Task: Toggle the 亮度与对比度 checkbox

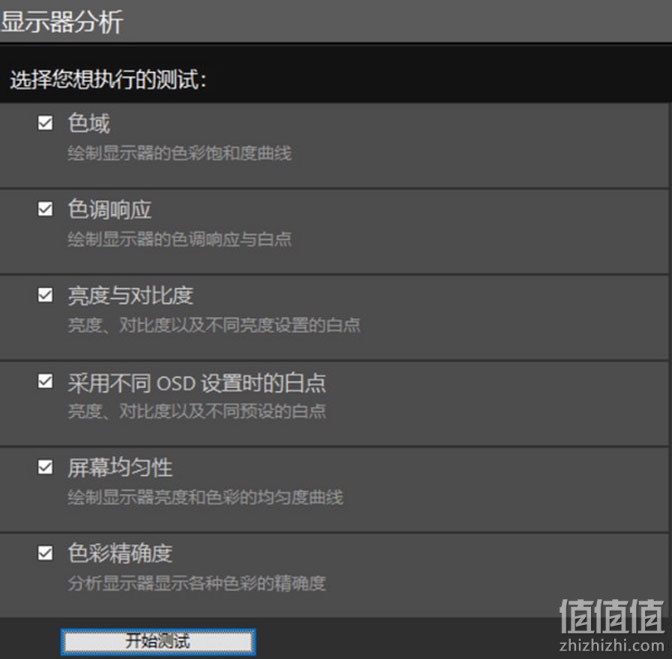Action: (x=45, y=295)
